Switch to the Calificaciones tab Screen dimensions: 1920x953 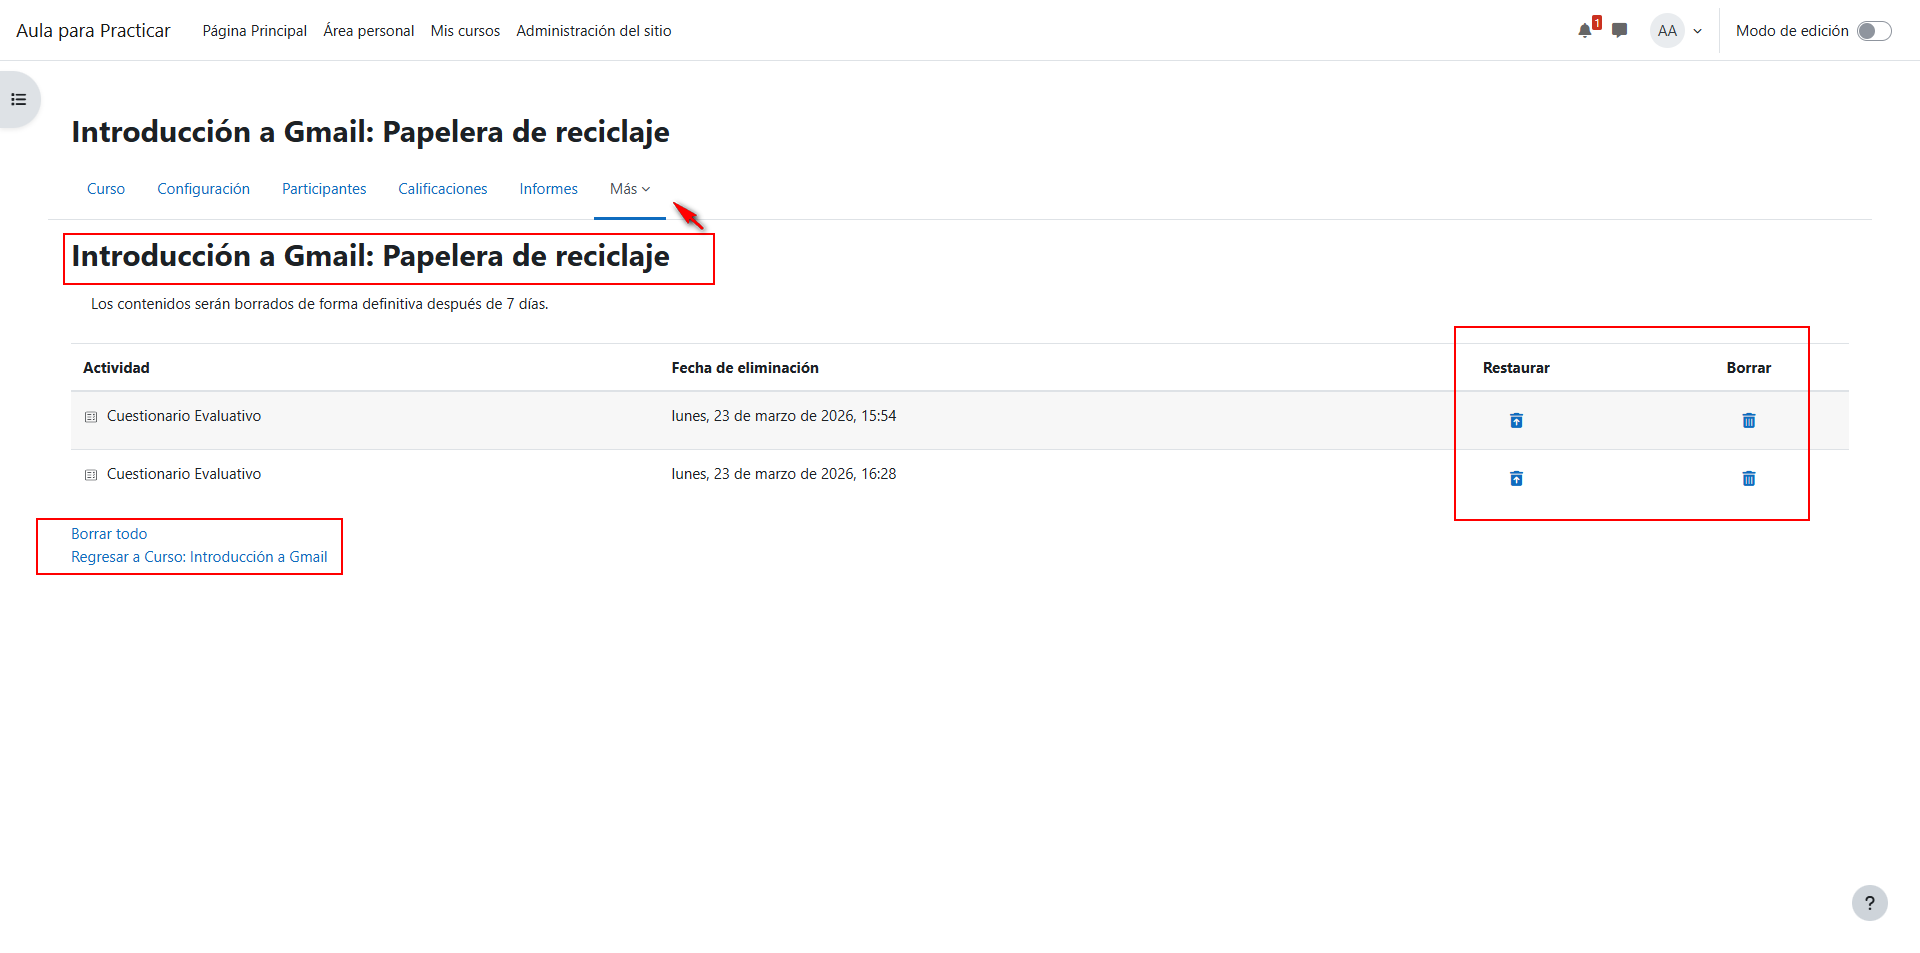(443, 189)
